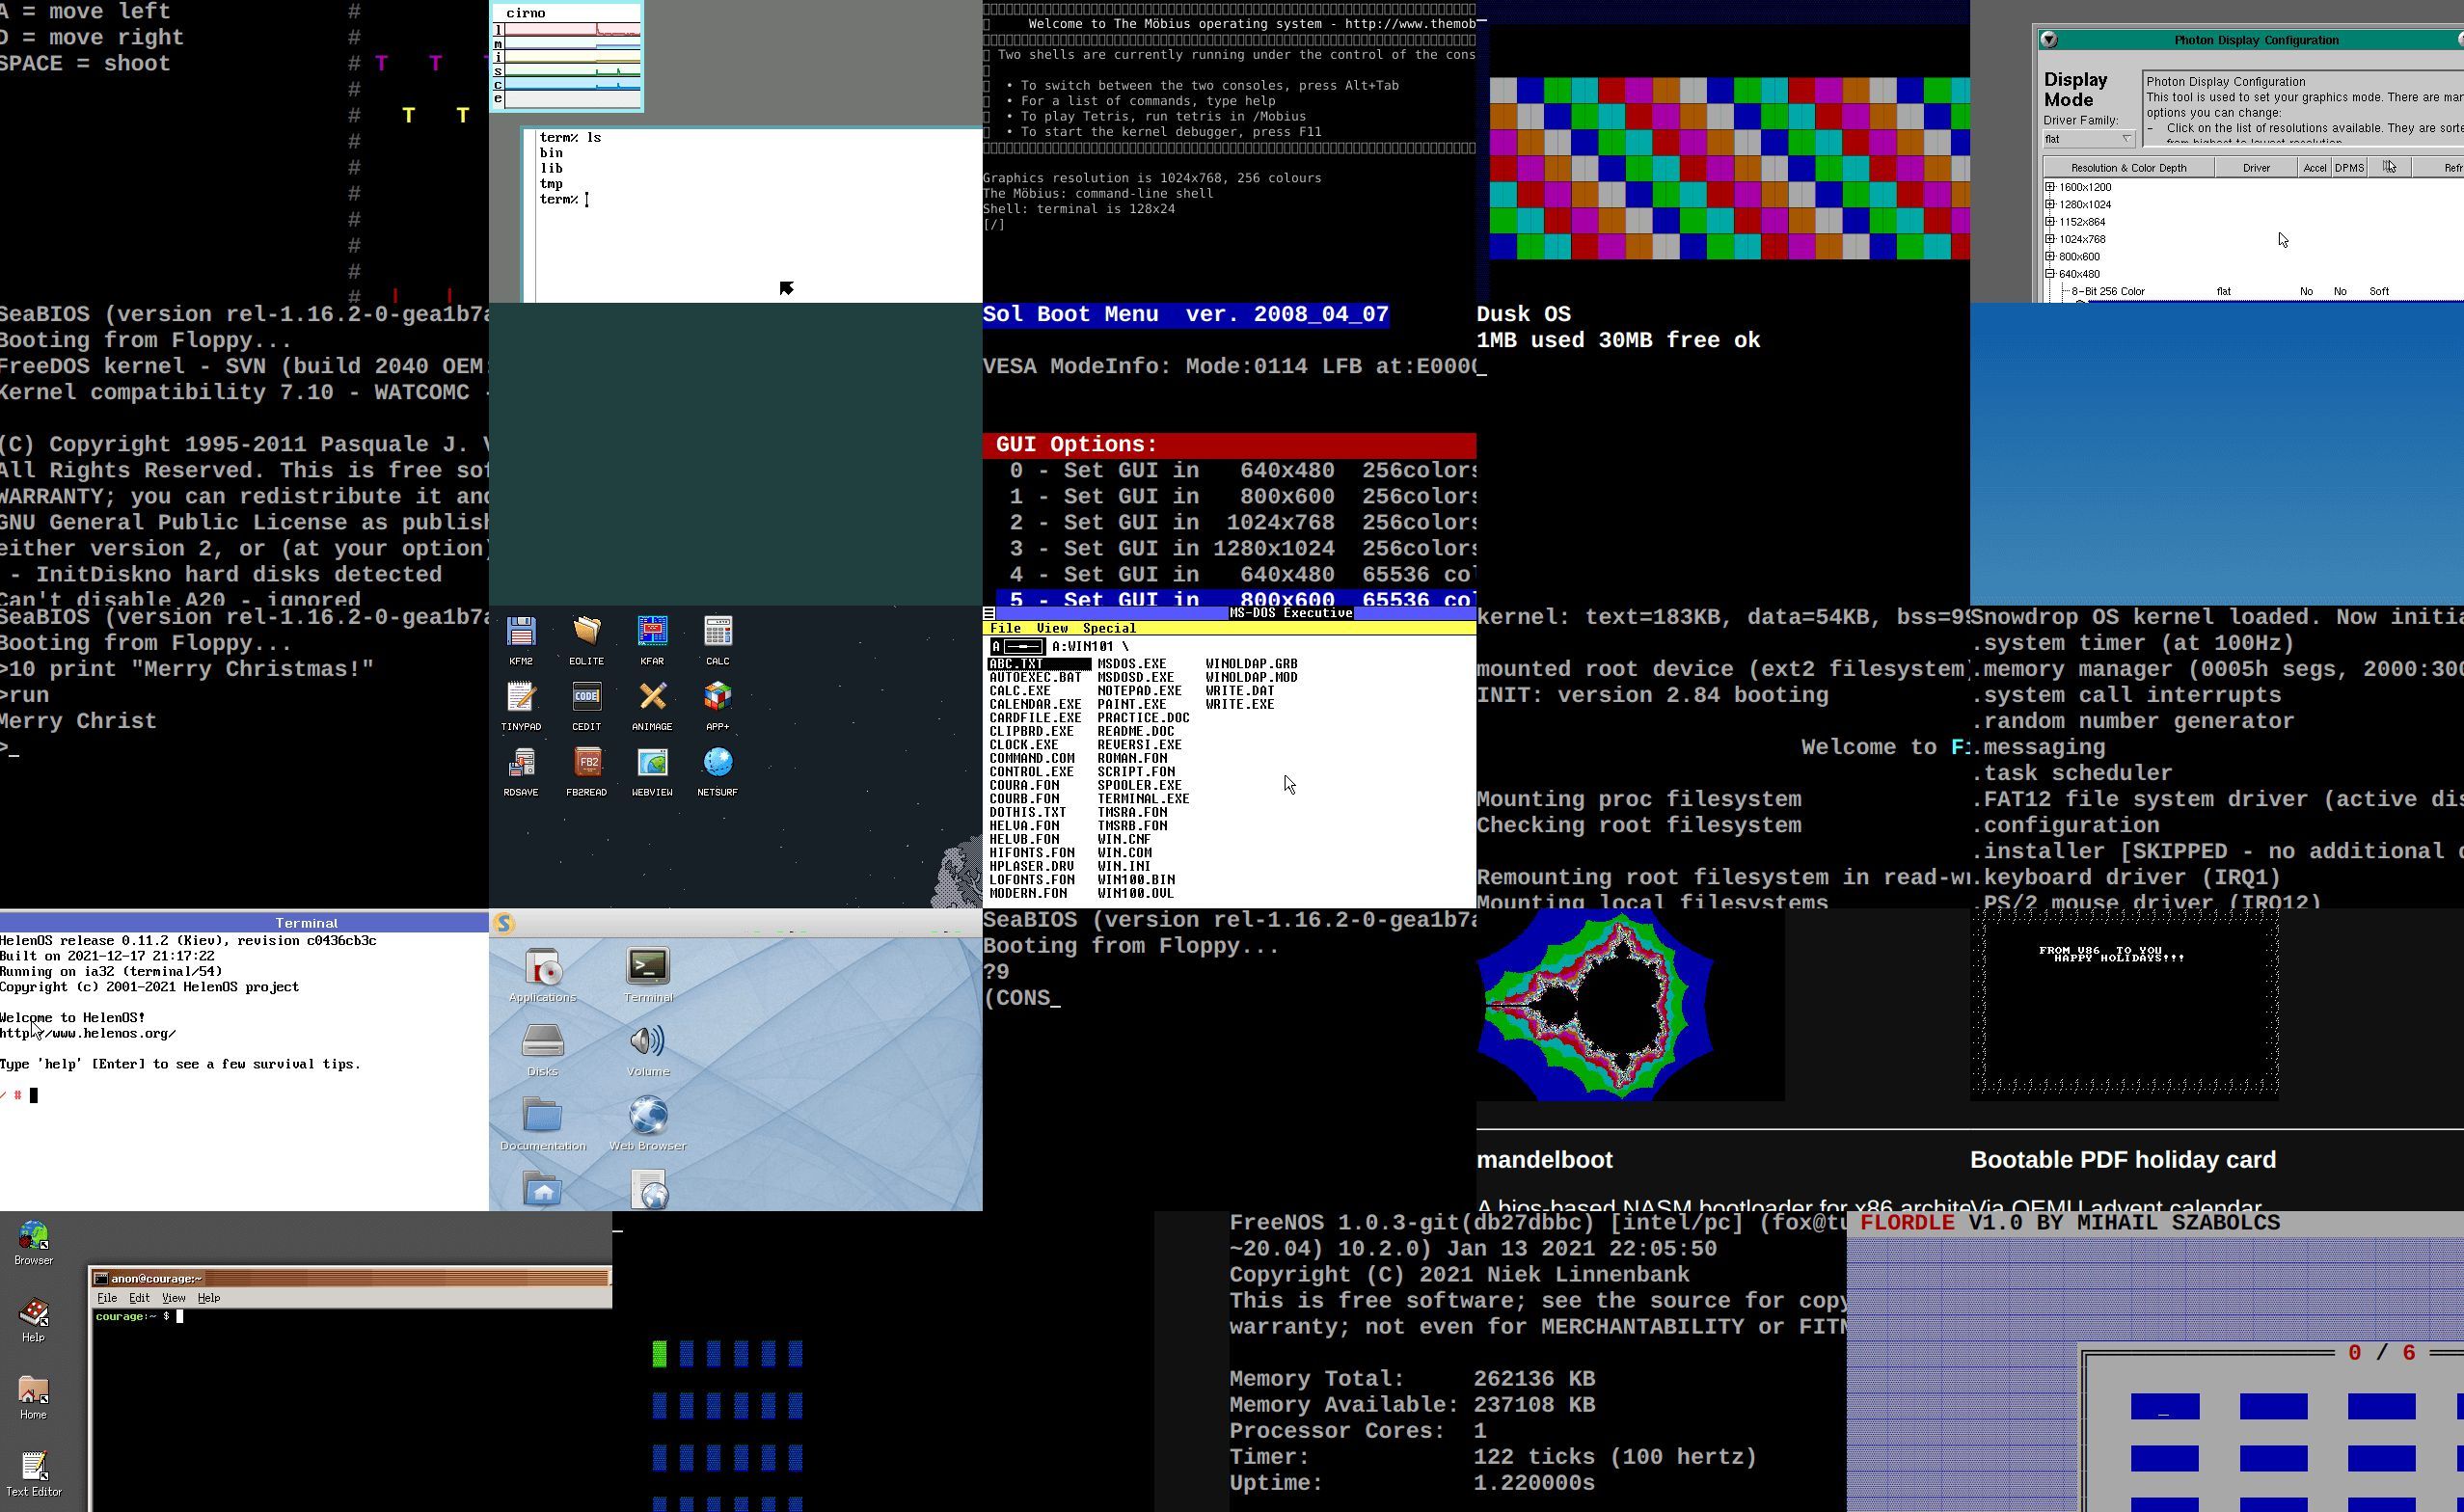The image size is (2464, 1512).
Task: Expand the 1280x1024 resolution node
Action: [x=2050, y=204]
